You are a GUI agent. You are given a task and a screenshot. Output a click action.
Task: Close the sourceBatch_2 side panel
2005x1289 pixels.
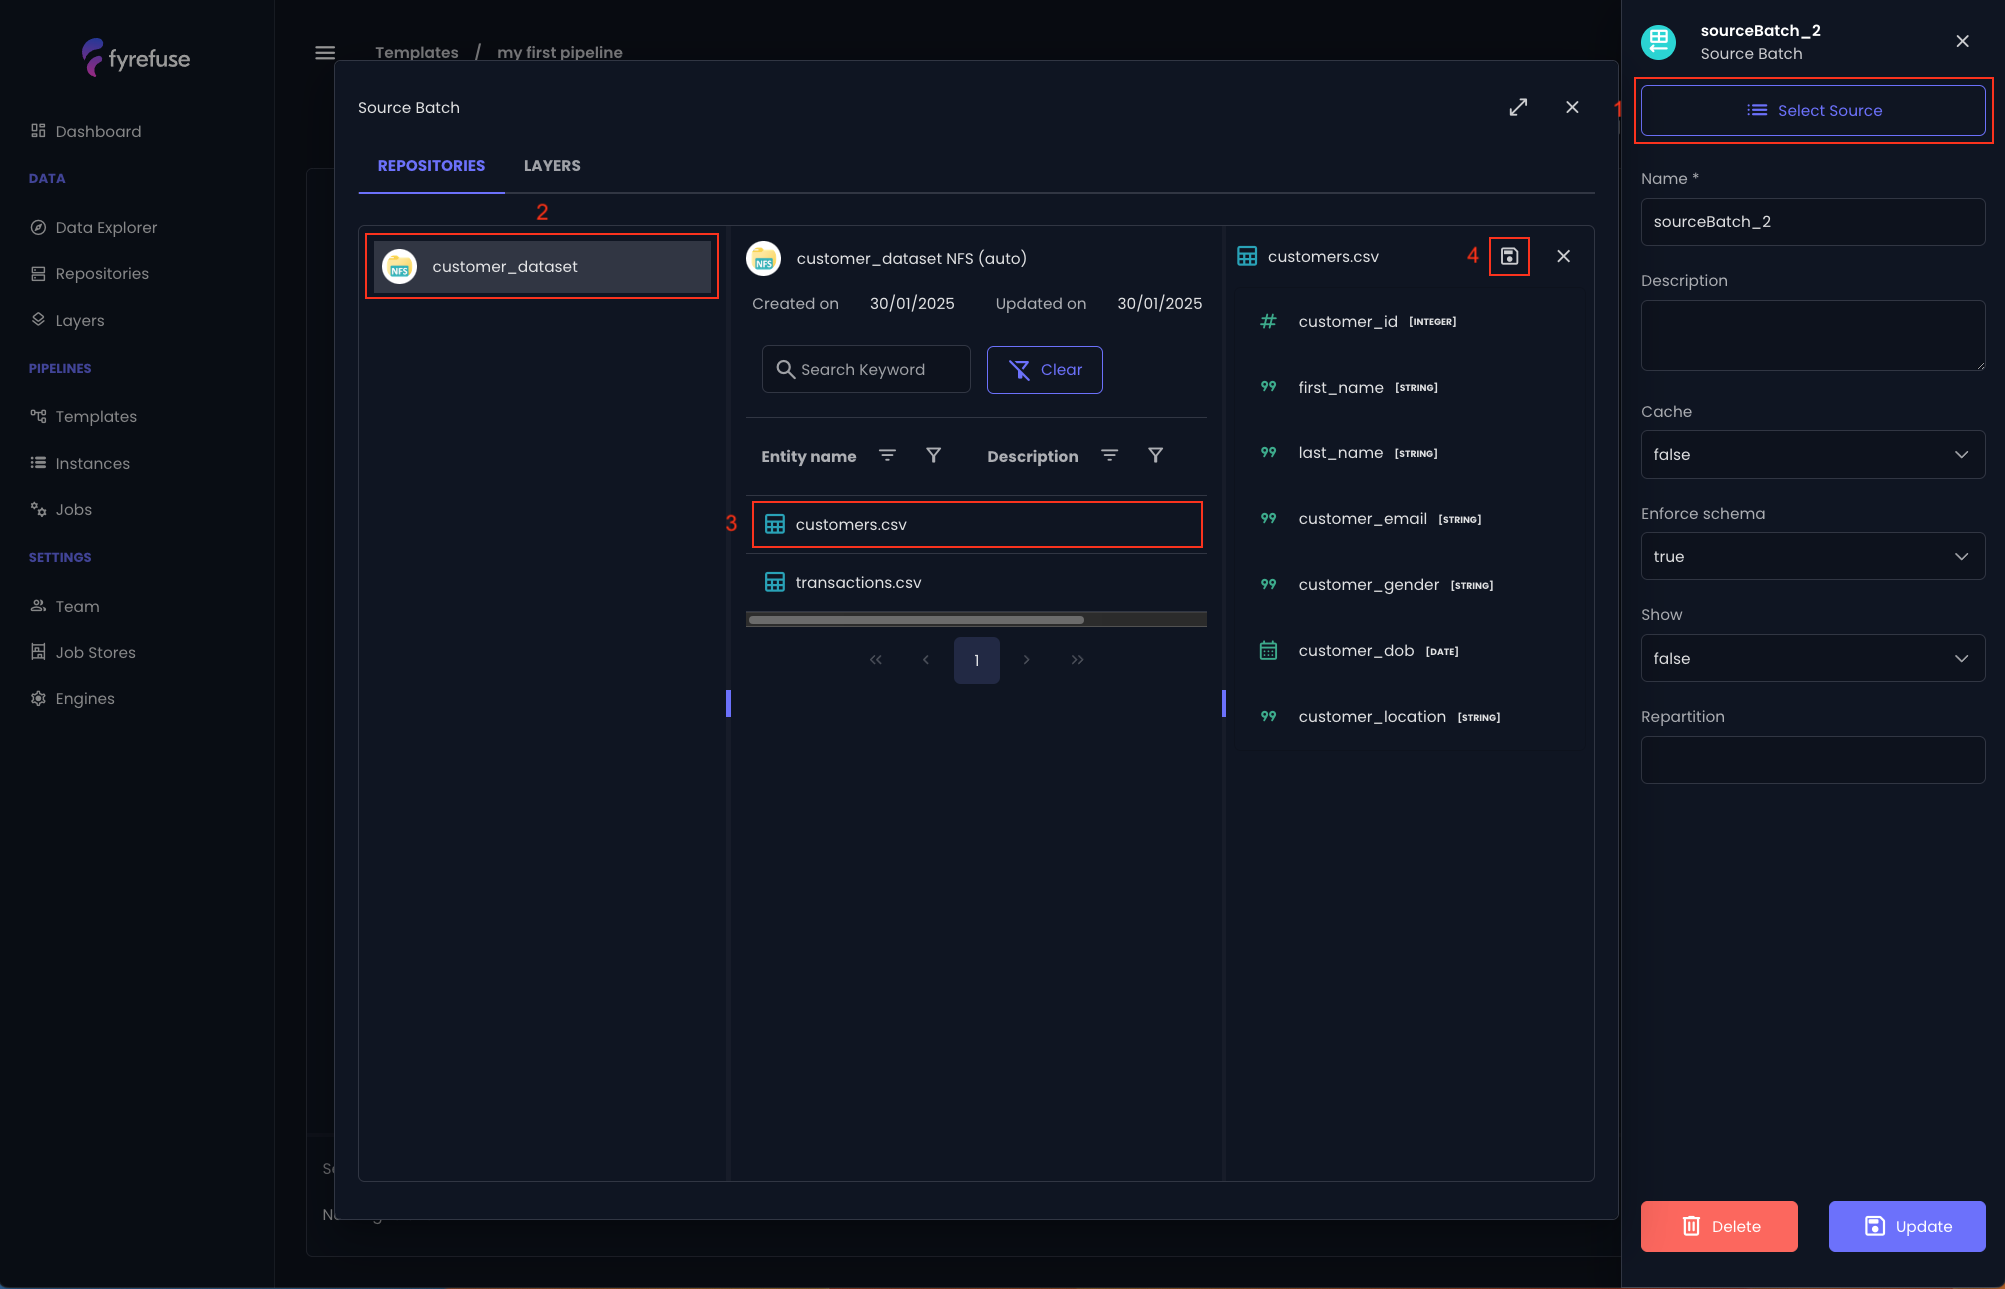tap(1962, 41)
